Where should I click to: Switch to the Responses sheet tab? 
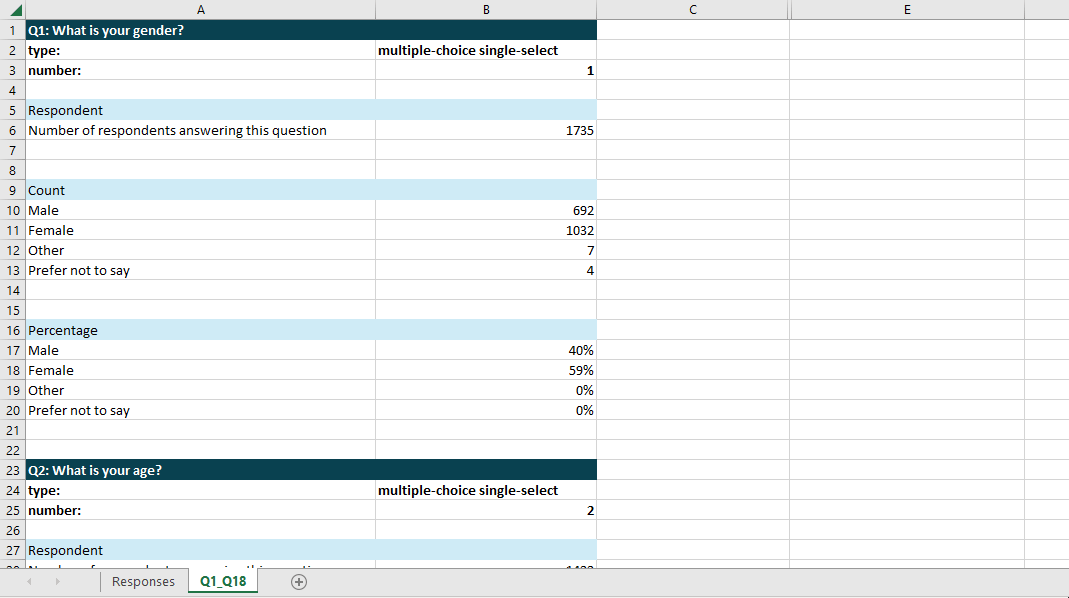tap(143, 581)
